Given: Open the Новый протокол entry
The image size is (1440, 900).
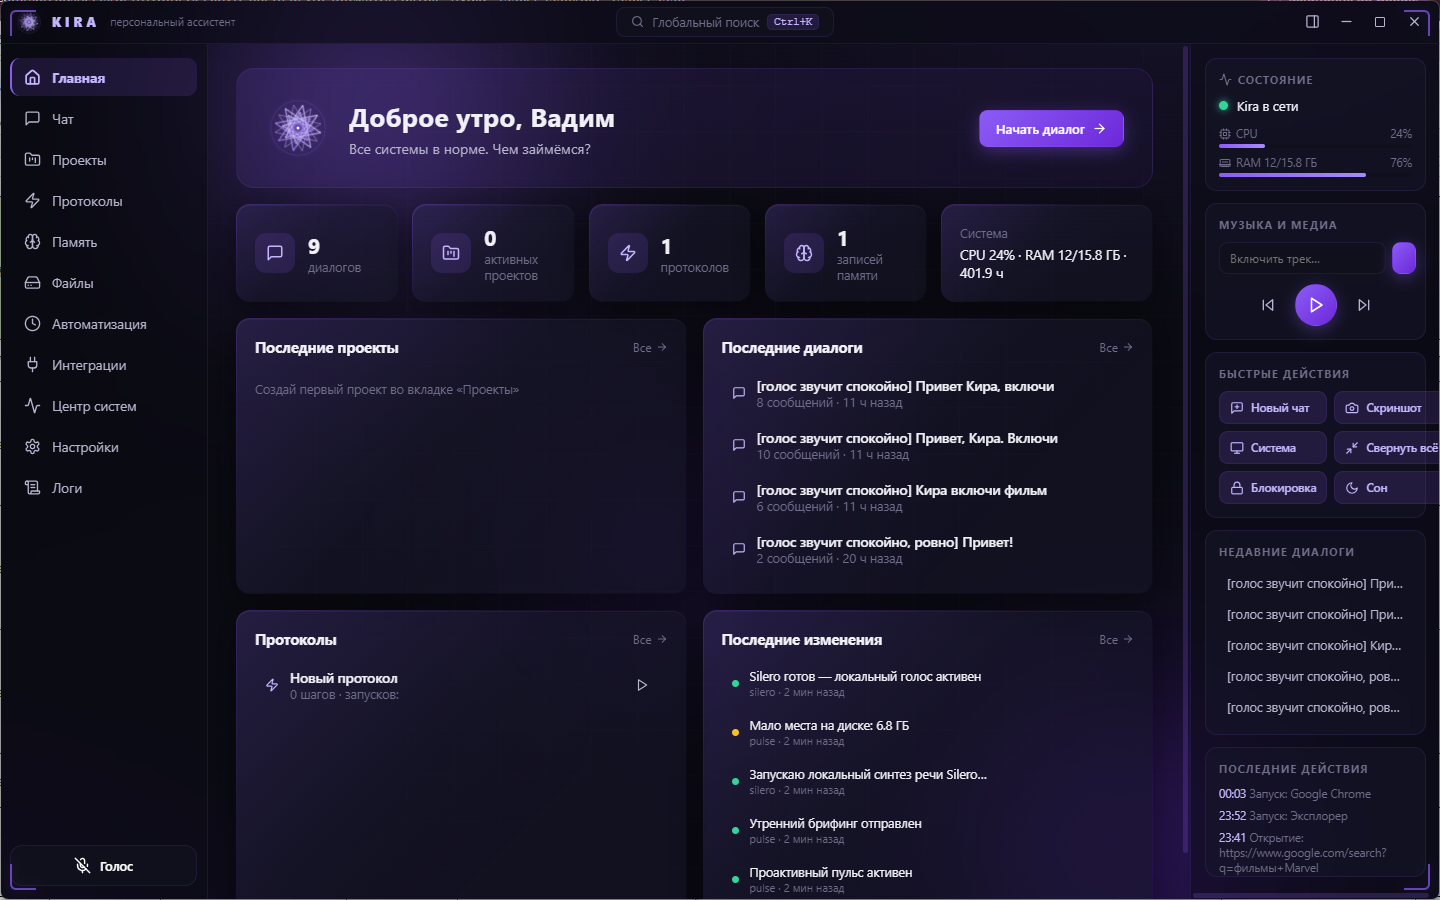Looking at the screenshot, I should [461, 686].
